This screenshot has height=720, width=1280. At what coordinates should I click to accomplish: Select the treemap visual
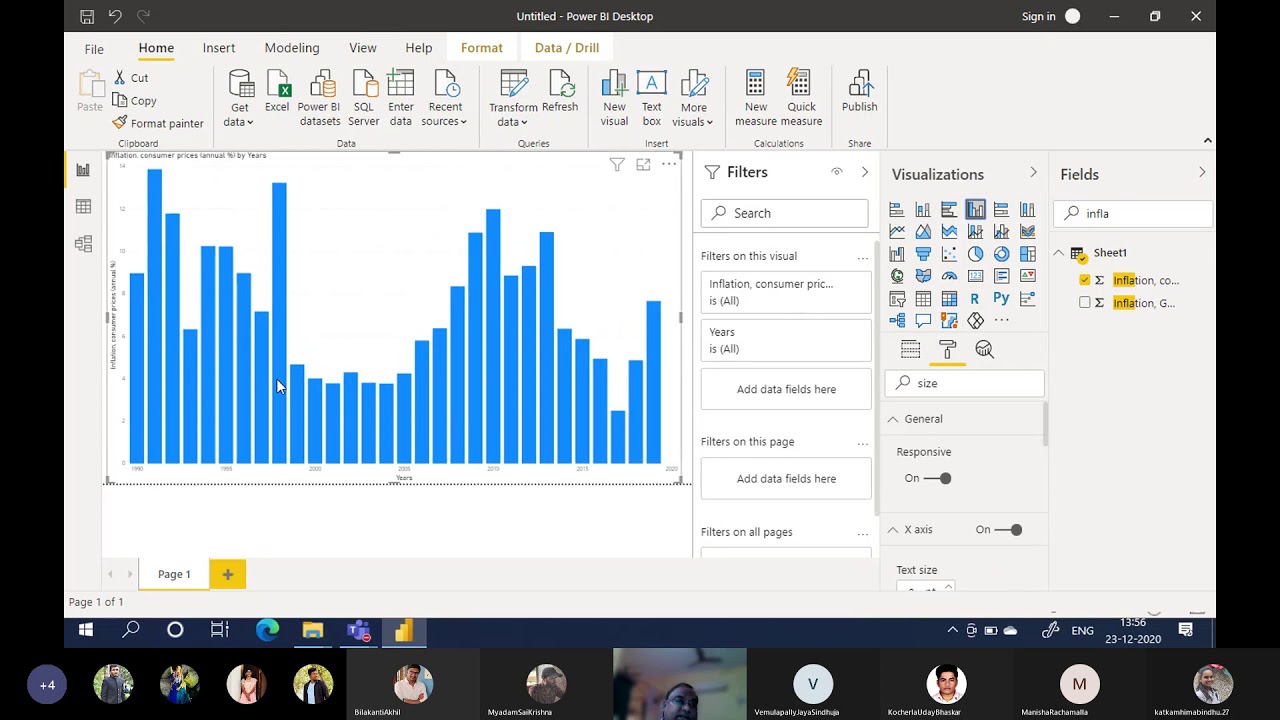tap(1027, 254)
